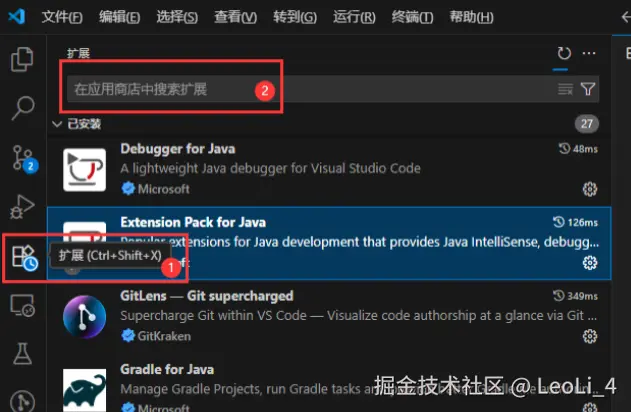Screen dimensions: 631x412
Task: Select Gradle for Java extension title
Action: coord(167,369)
